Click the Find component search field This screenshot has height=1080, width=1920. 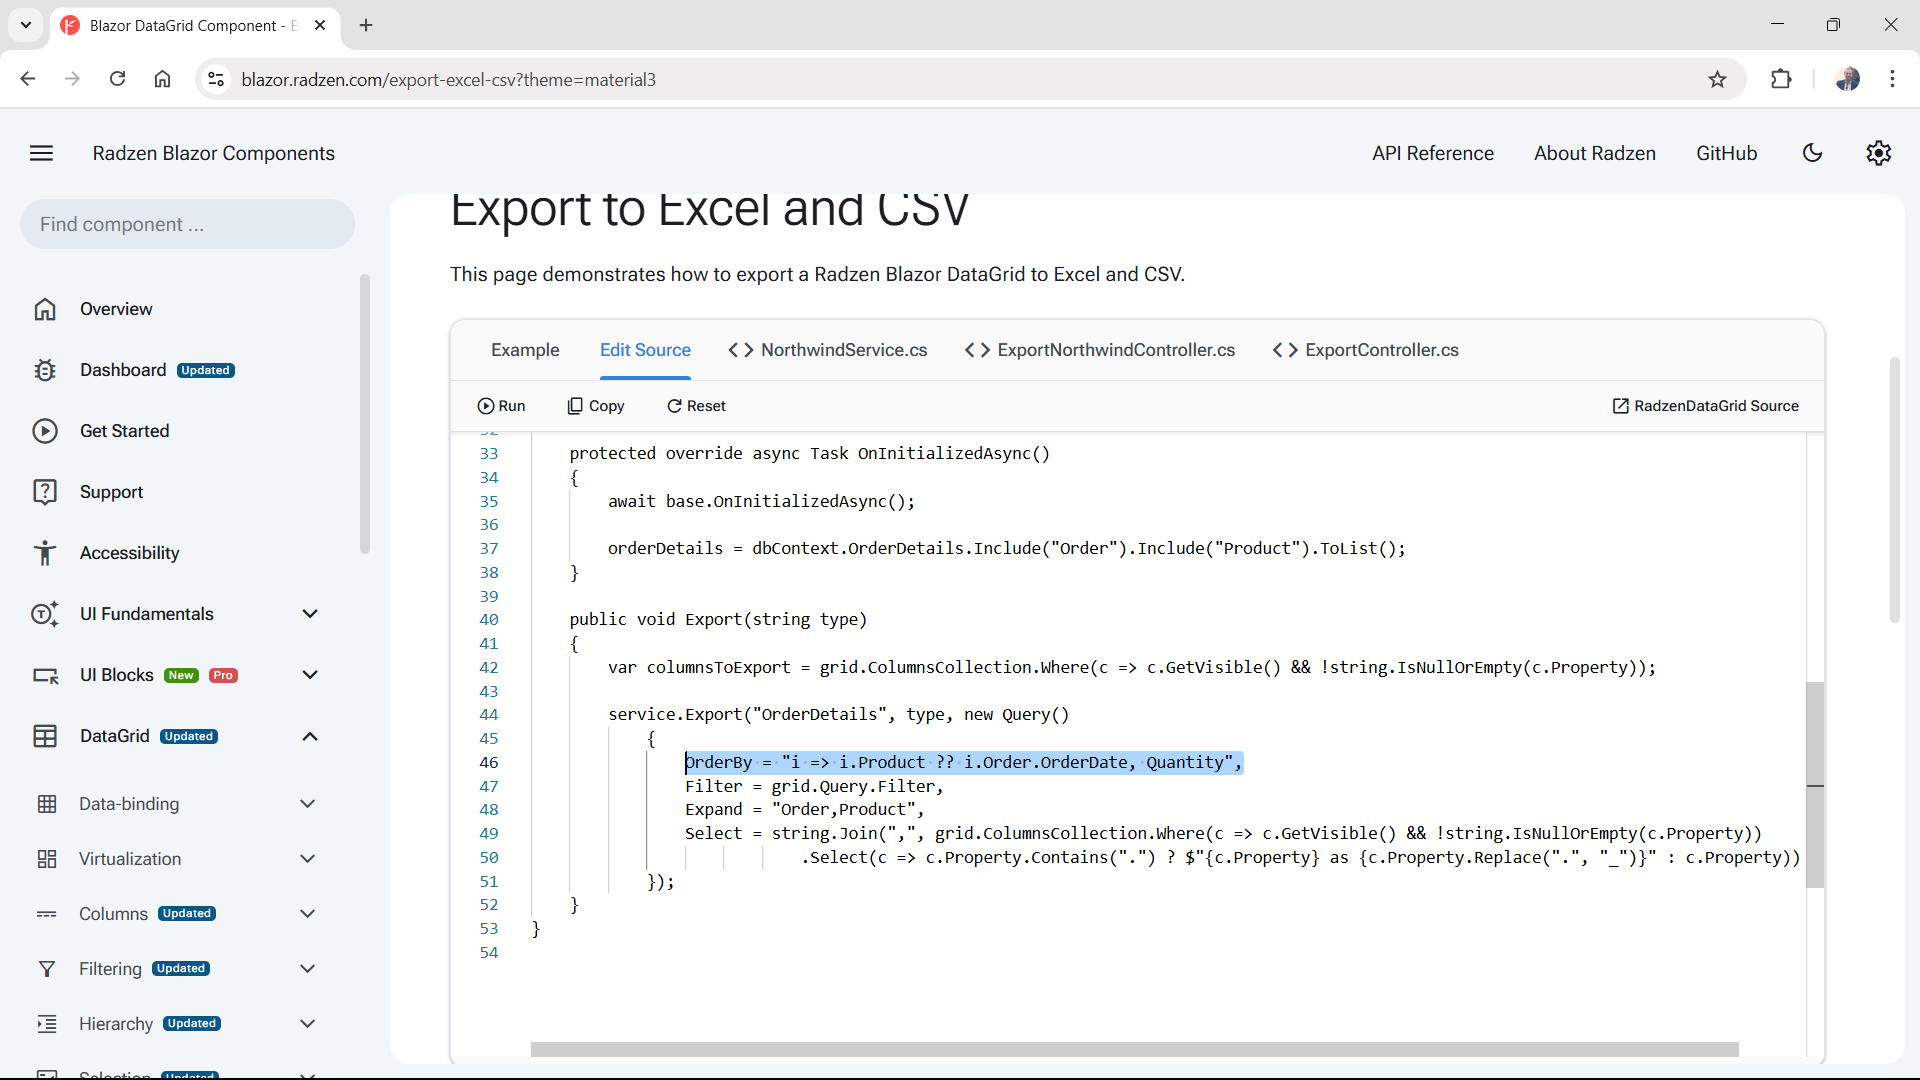coord(187,224)
